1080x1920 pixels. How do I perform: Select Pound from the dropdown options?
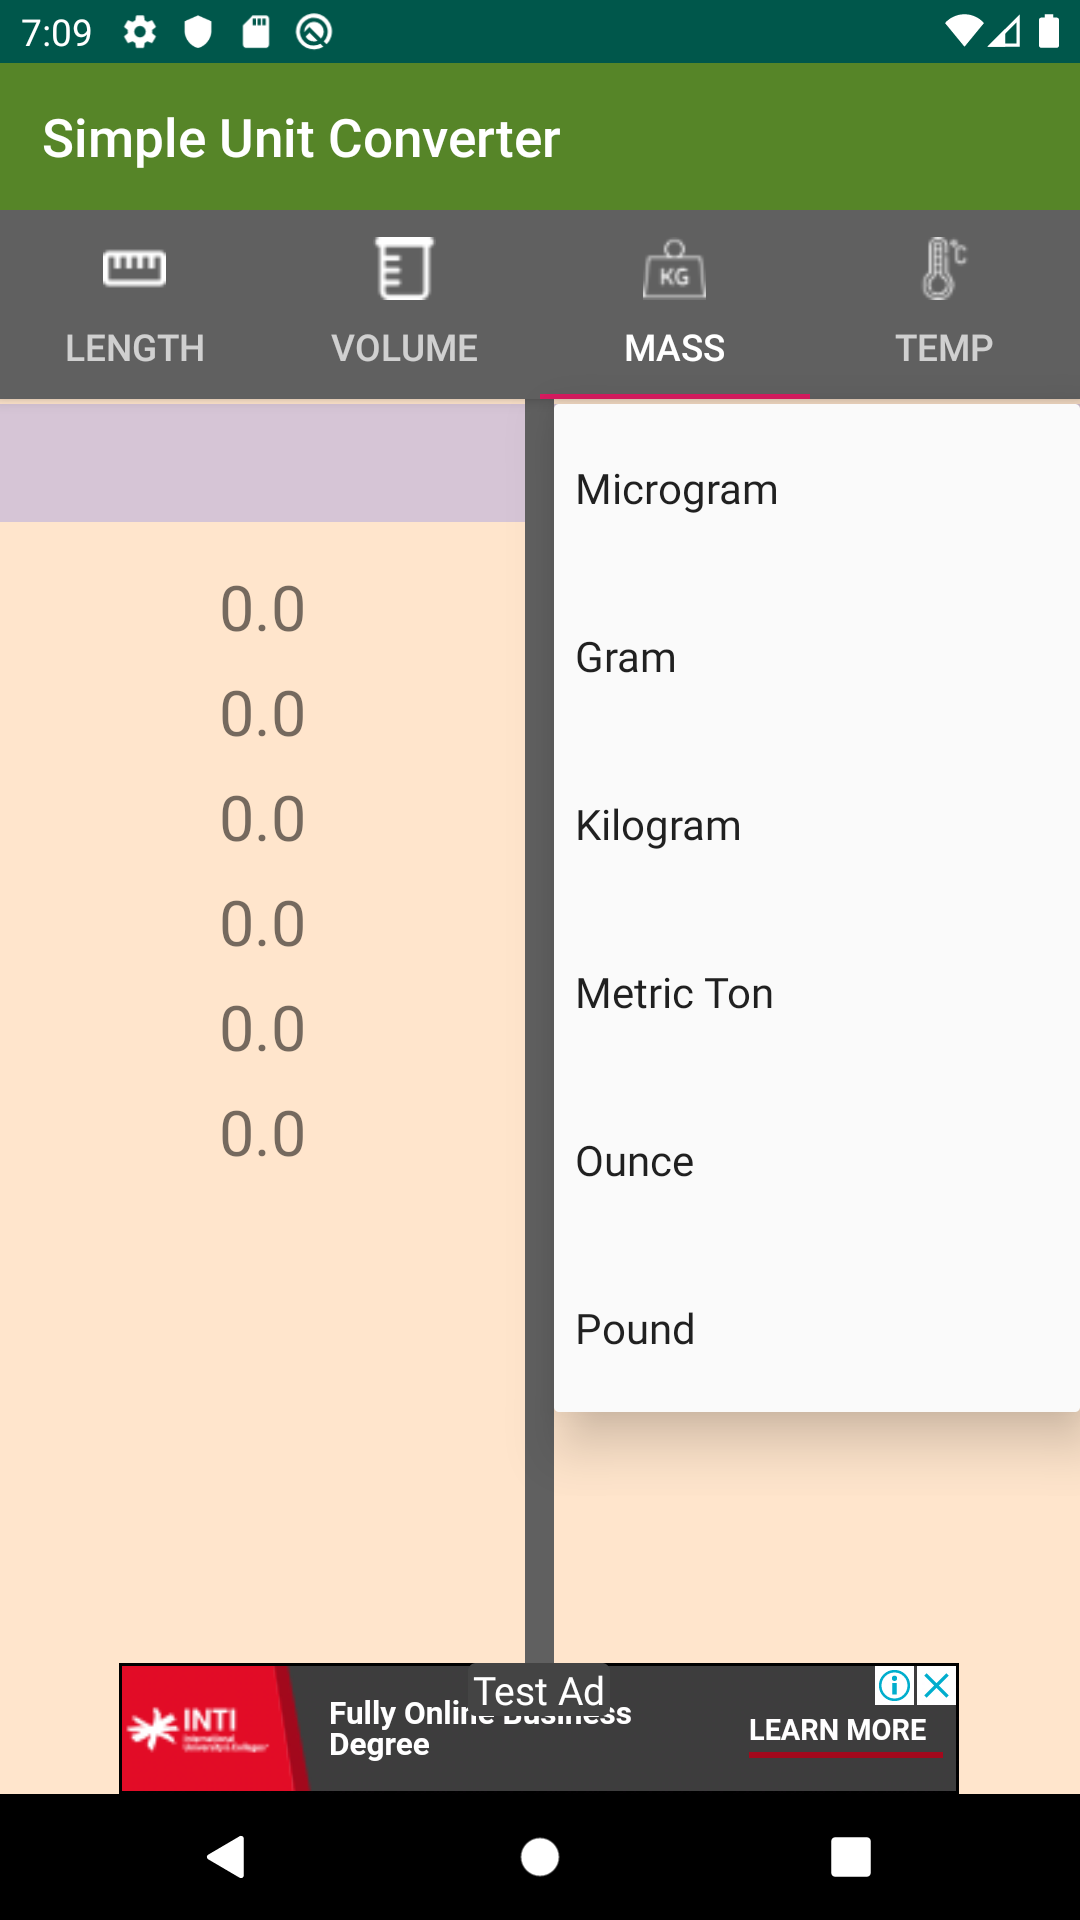coord(635,1329)
